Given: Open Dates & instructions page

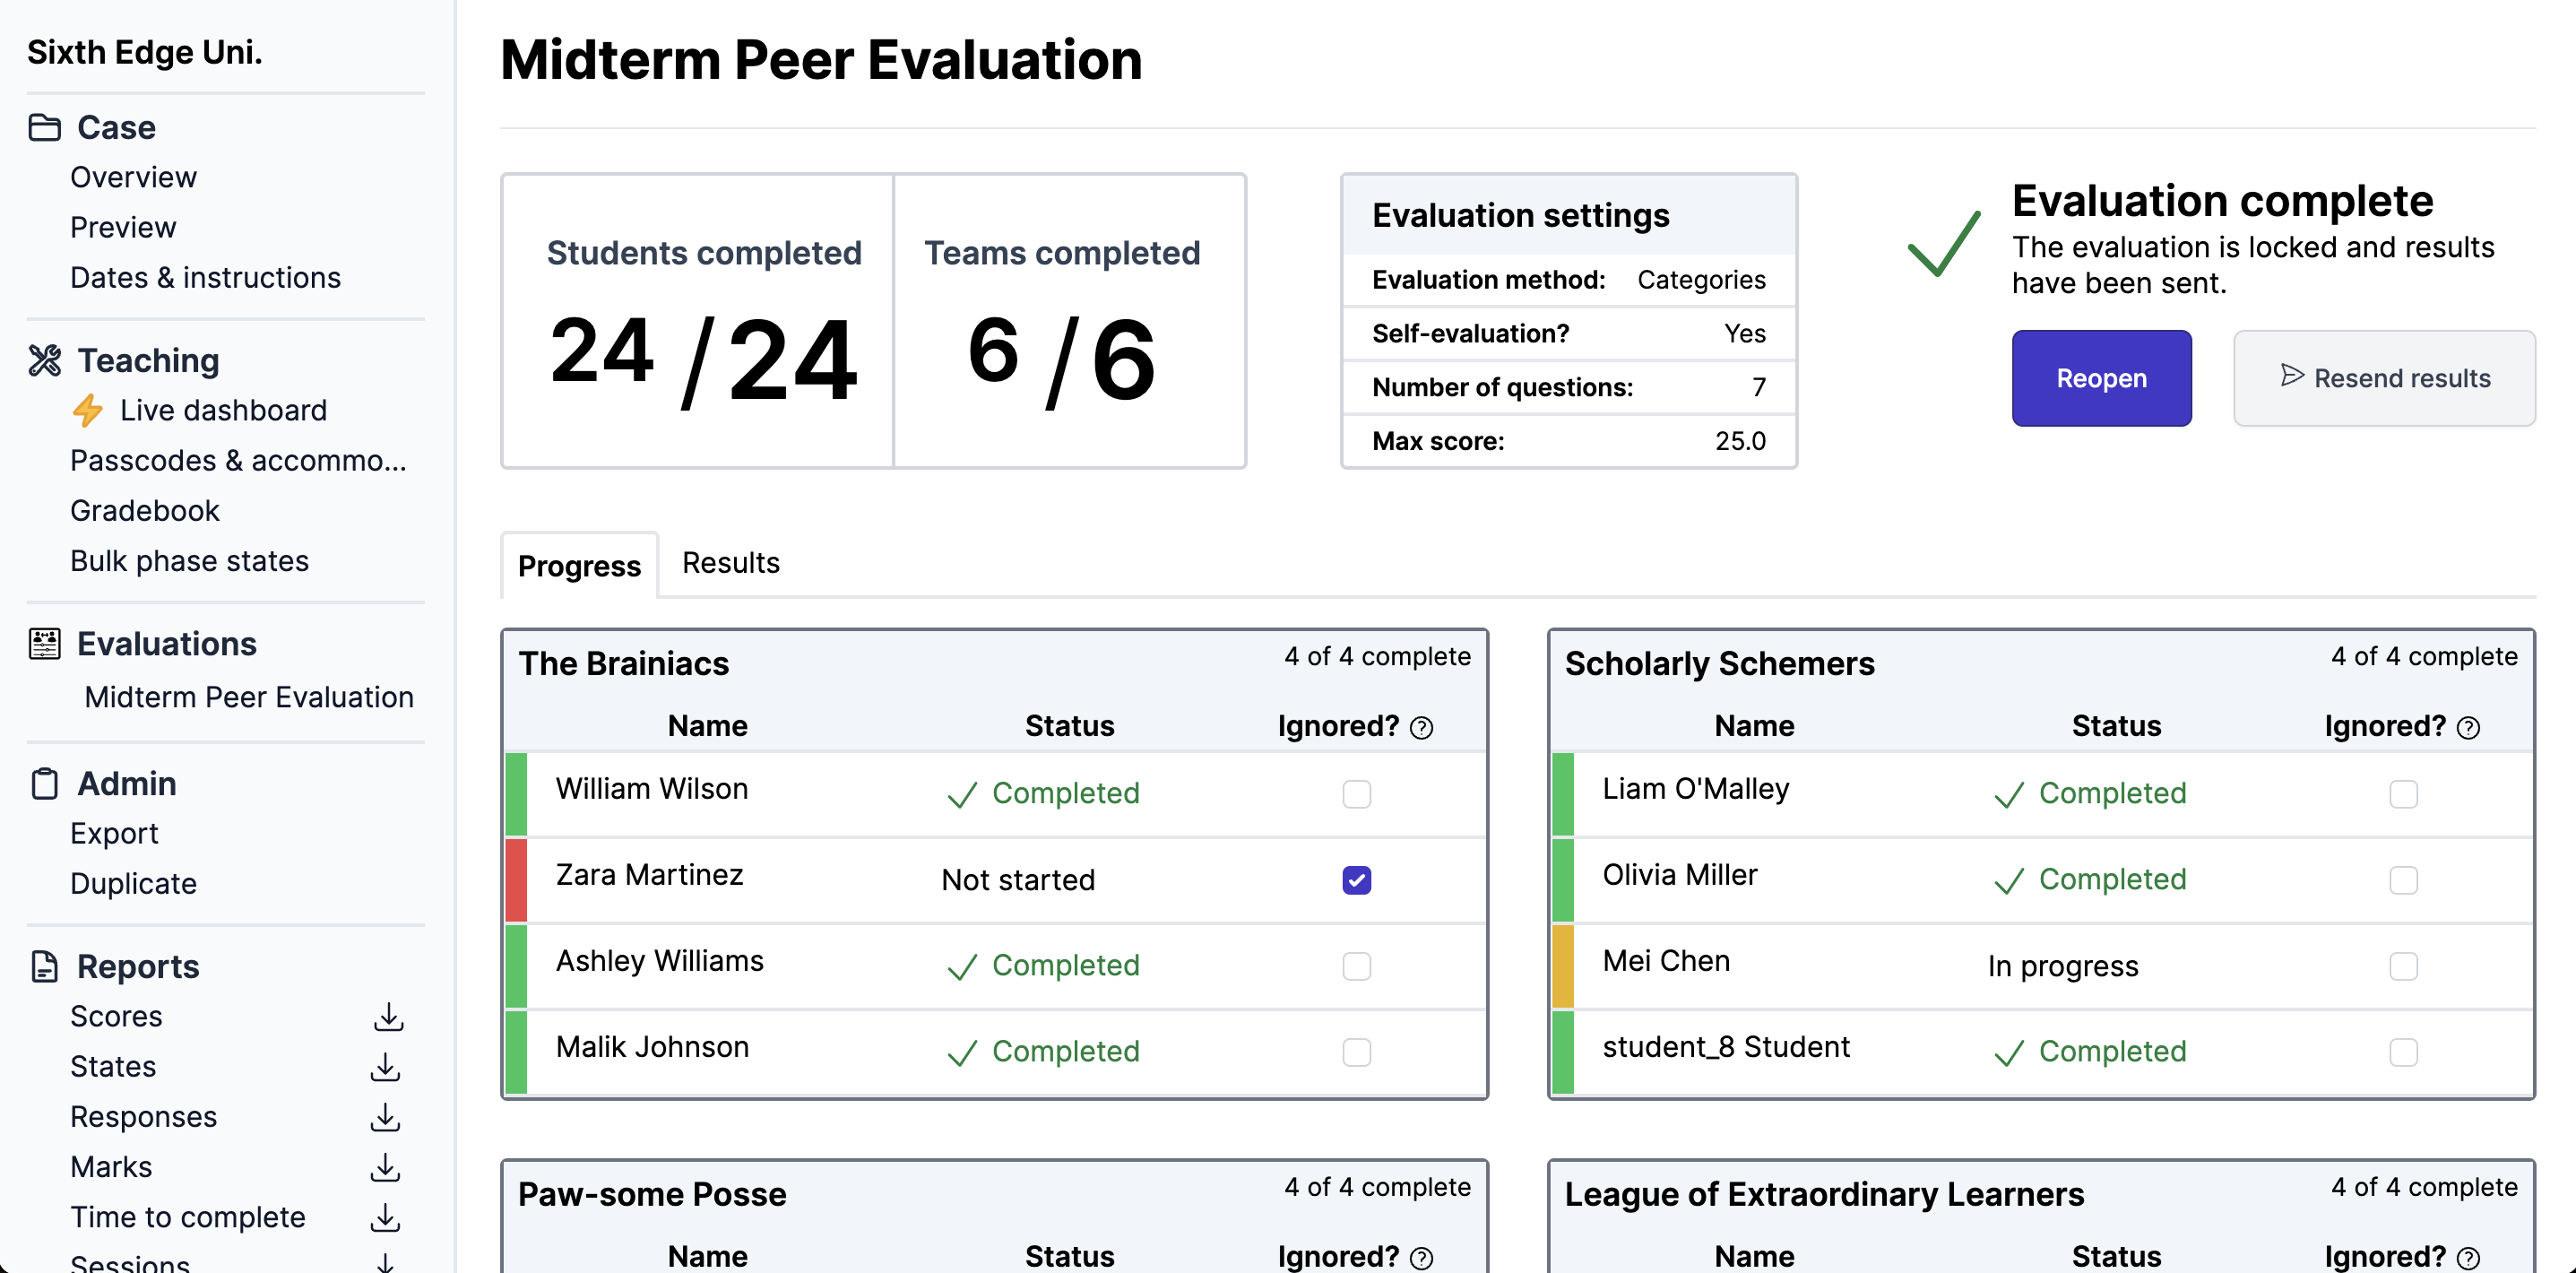Looking at the screenshot, I should tap(205, 278).
